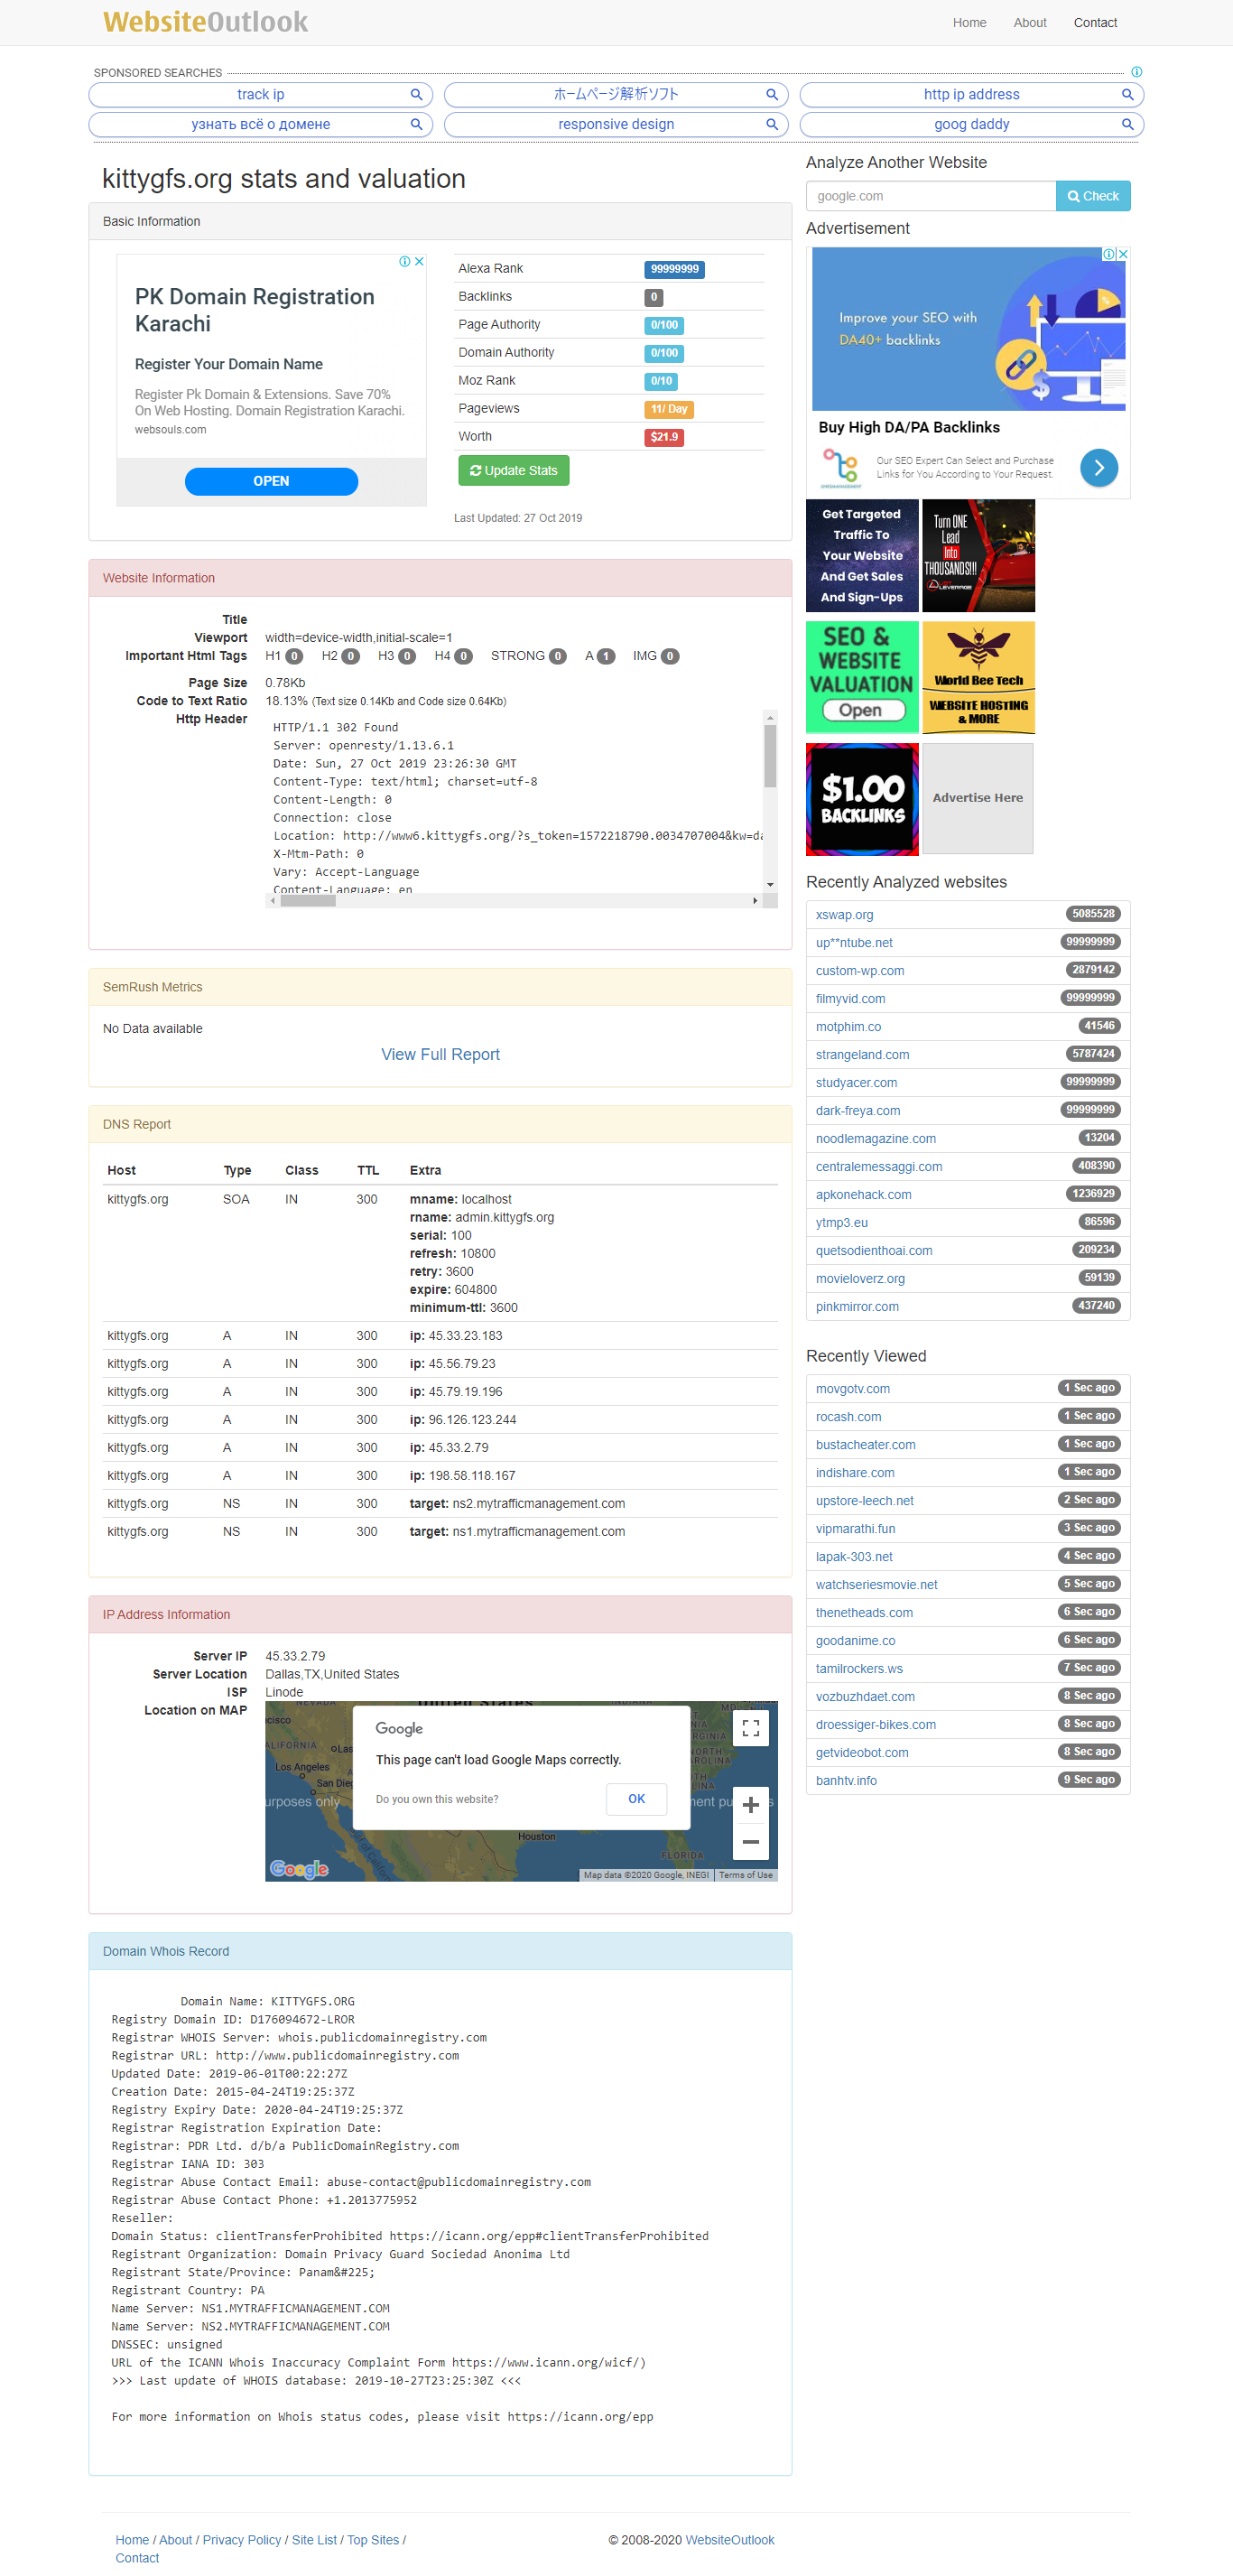Click the ホームページ解析ソフト sponsored search
Screen dimensions: 1233x2576
[616, 94]
